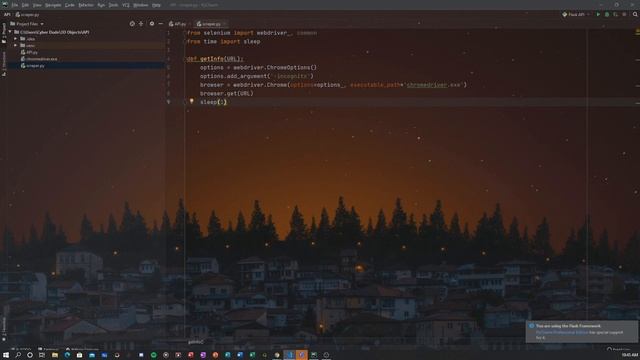Click inside sleep() parentheses in the editor
The height and width of the screenshot is (360, 640).
tap(222, 102)
